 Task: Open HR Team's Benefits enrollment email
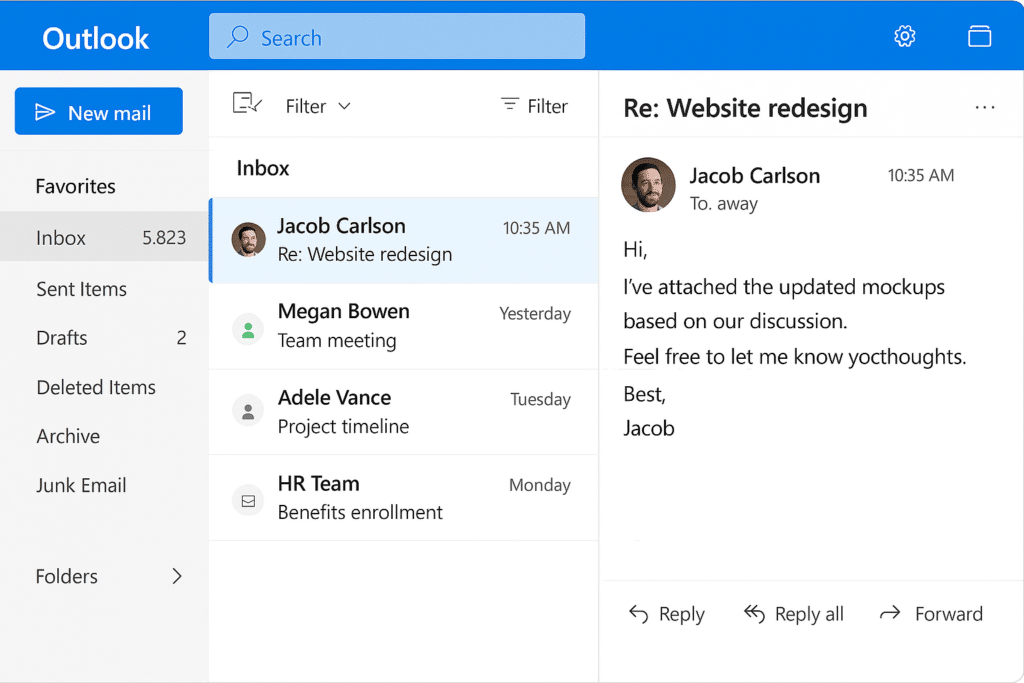pyautogui.click(x=404, y=498)
